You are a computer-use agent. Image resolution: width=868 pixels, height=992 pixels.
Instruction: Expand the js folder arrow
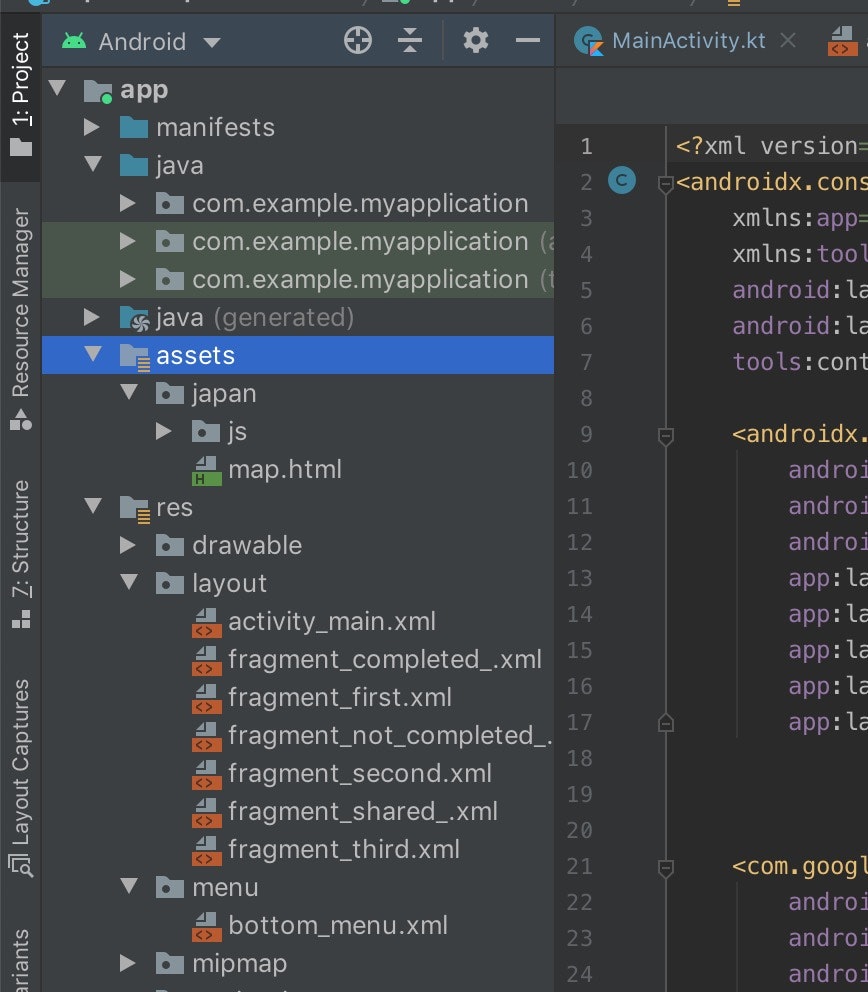[x=164, y=431]
